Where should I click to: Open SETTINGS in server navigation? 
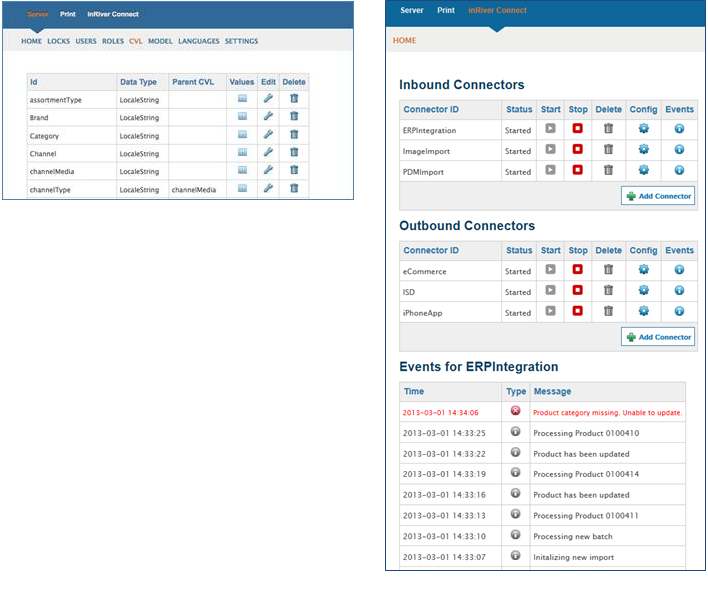coord(242,41)
